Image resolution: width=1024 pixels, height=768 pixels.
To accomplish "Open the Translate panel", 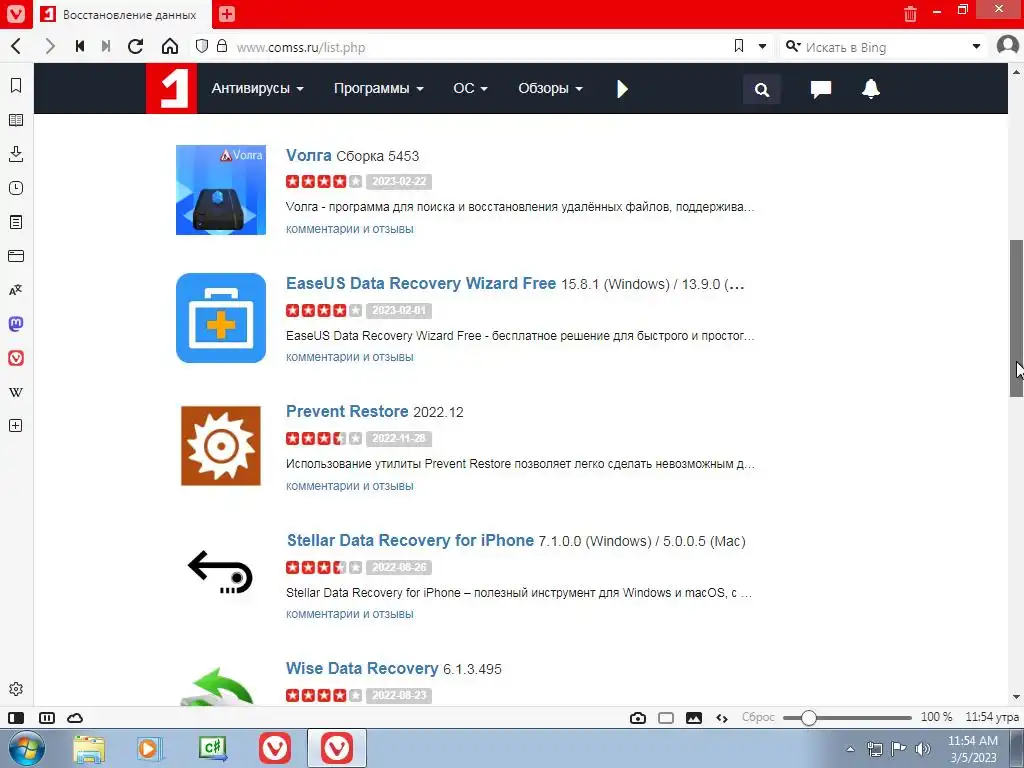I will [16, 290].
